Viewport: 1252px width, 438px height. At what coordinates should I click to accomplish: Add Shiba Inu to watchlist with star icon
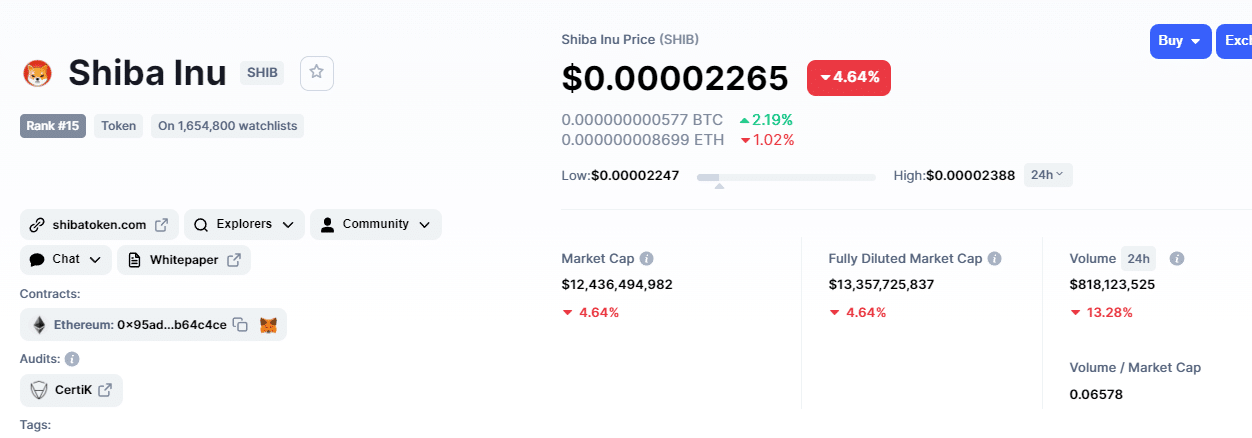coord(317,72)
